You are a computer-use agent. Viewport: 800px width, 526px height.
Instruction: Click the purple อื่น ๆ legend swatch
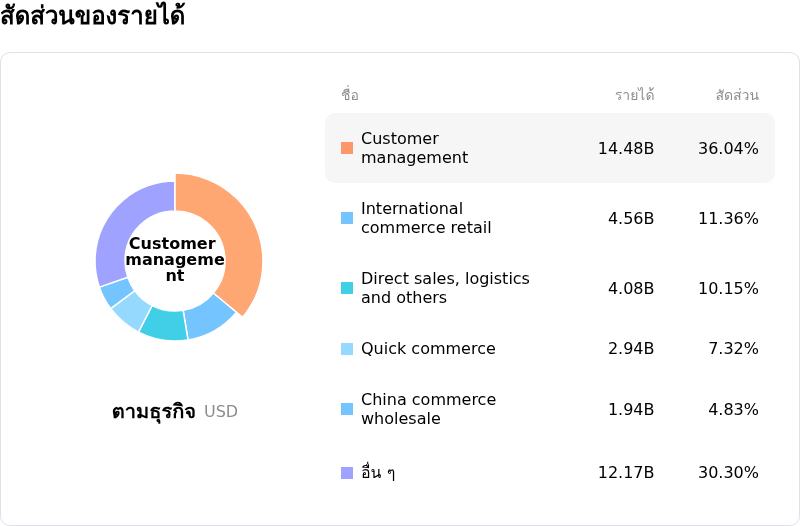347,473
